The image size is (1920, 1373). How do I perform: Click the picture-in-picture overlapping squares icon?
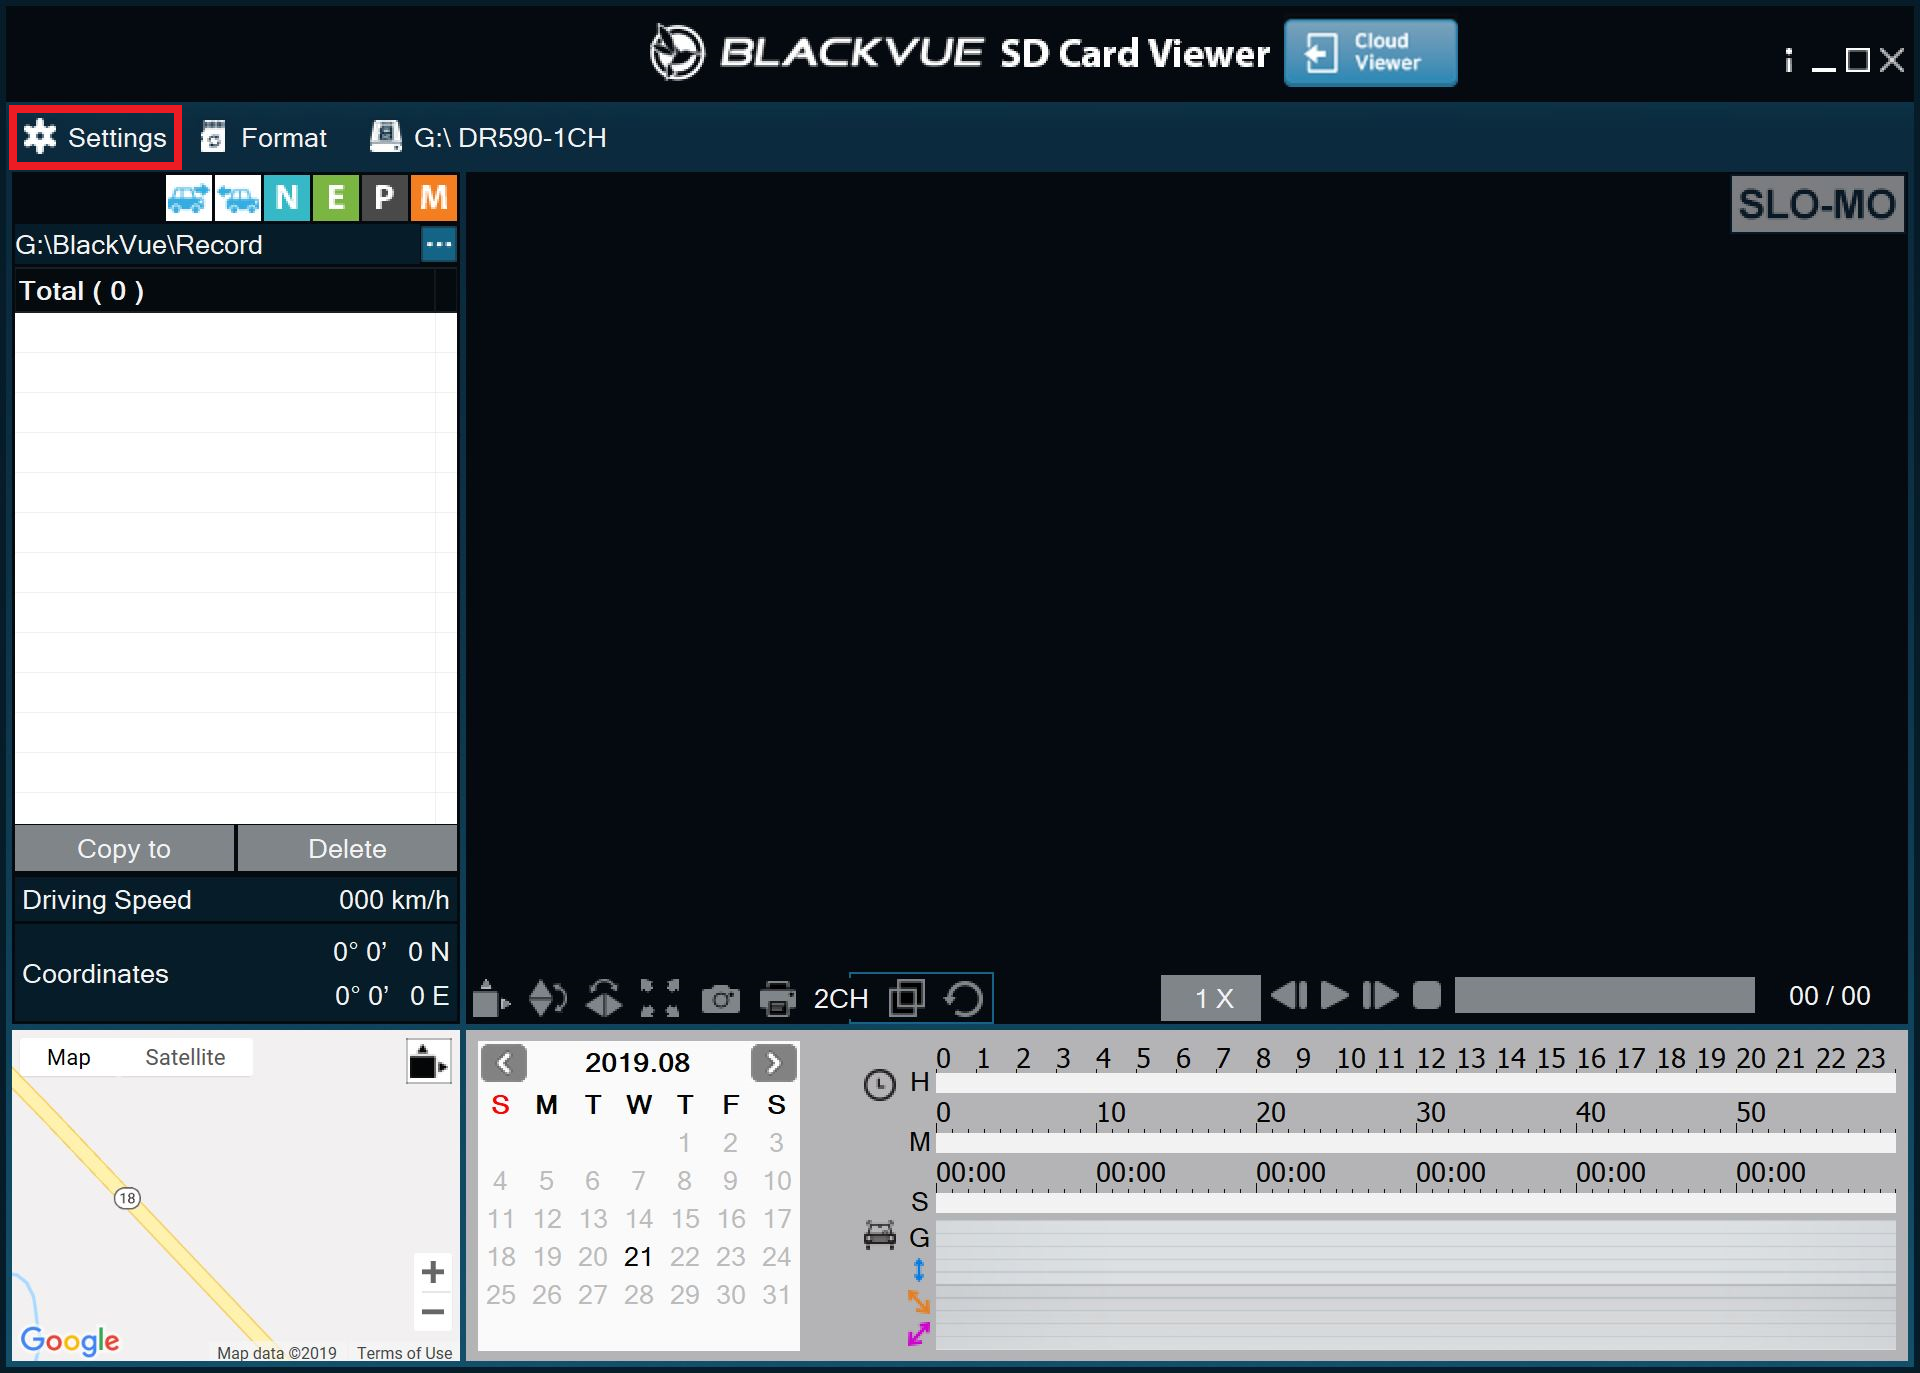tap(907, 997)
